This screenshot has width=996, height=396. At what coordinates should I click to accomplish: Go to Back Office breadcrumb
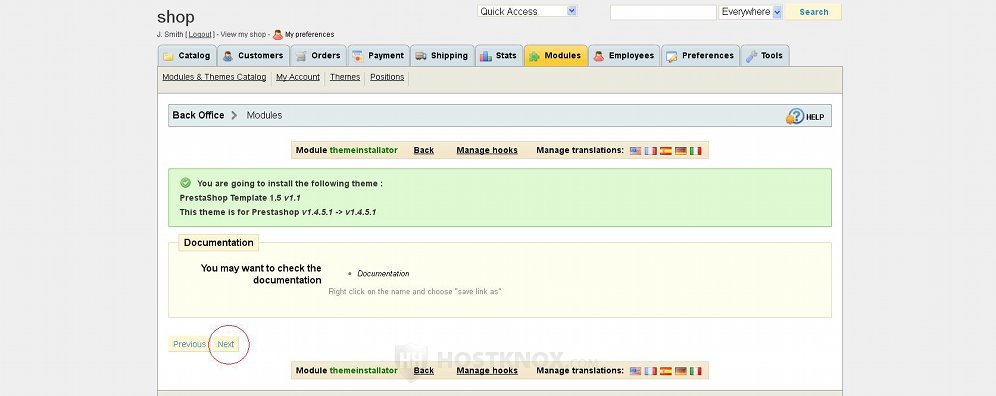point(198,115)
